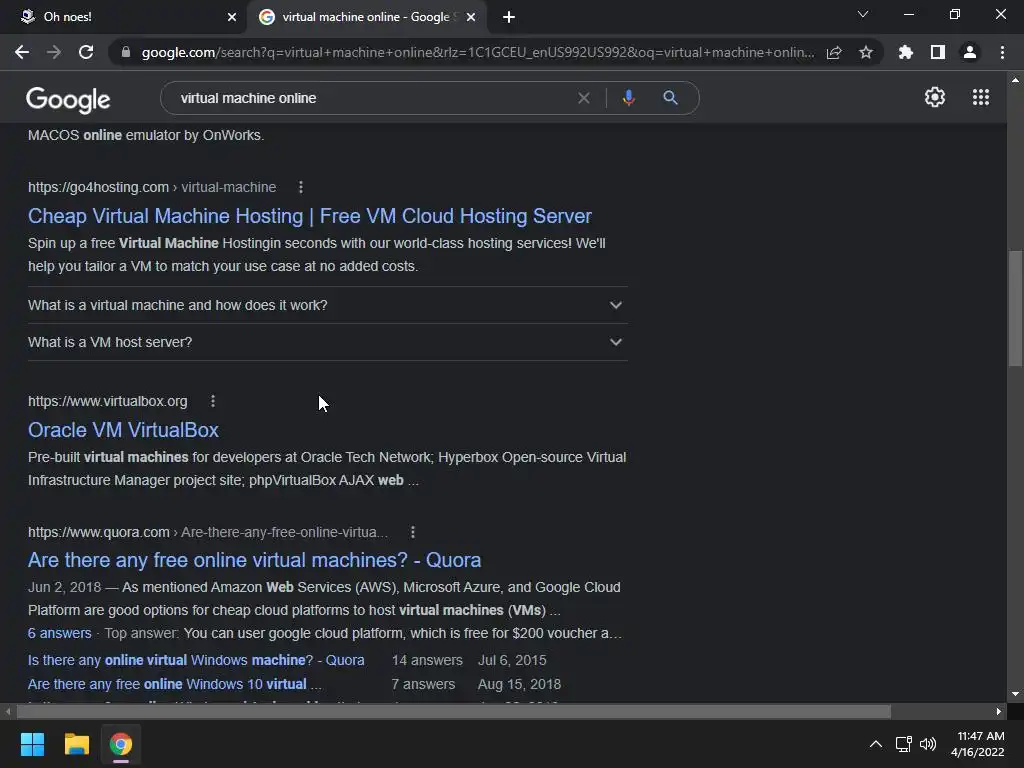The height and width of the screenshot is (768, 1024).
Task: Open the Chrome profile avatar menu
Action: click(x=970, y=52)
